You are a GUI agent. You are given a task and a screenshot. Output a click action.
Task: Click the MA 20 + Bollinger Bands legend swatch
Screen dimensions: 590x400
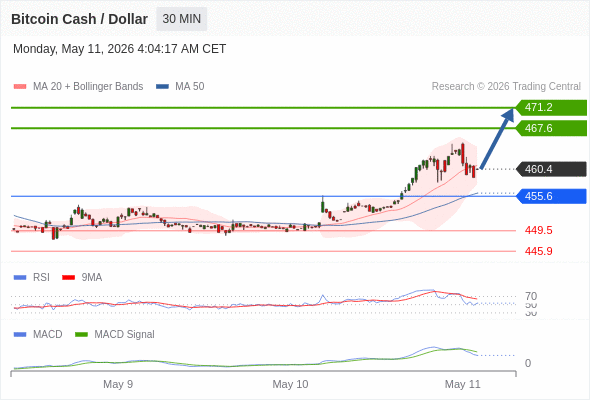coord(20,87)
